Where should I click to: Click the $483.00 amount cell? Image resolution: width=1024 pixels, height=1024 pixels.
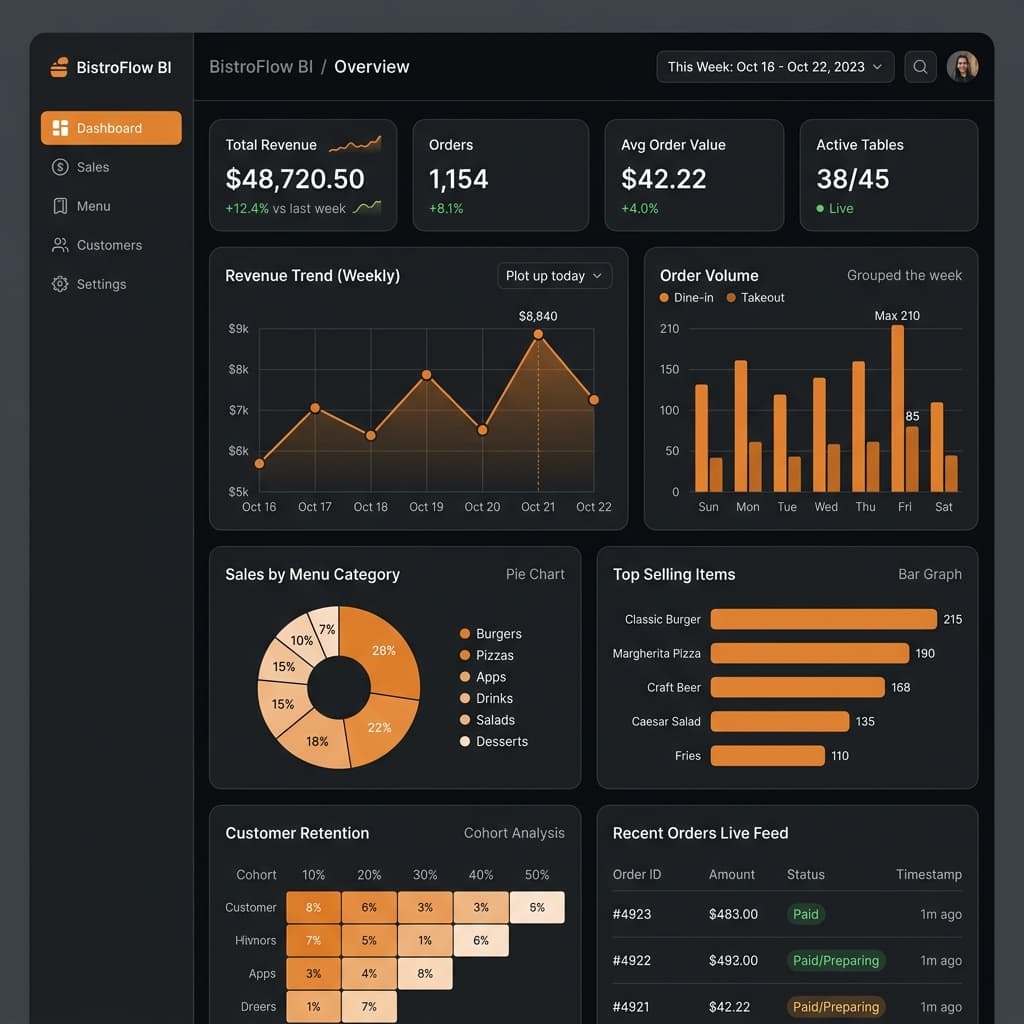tap(733, 914)
